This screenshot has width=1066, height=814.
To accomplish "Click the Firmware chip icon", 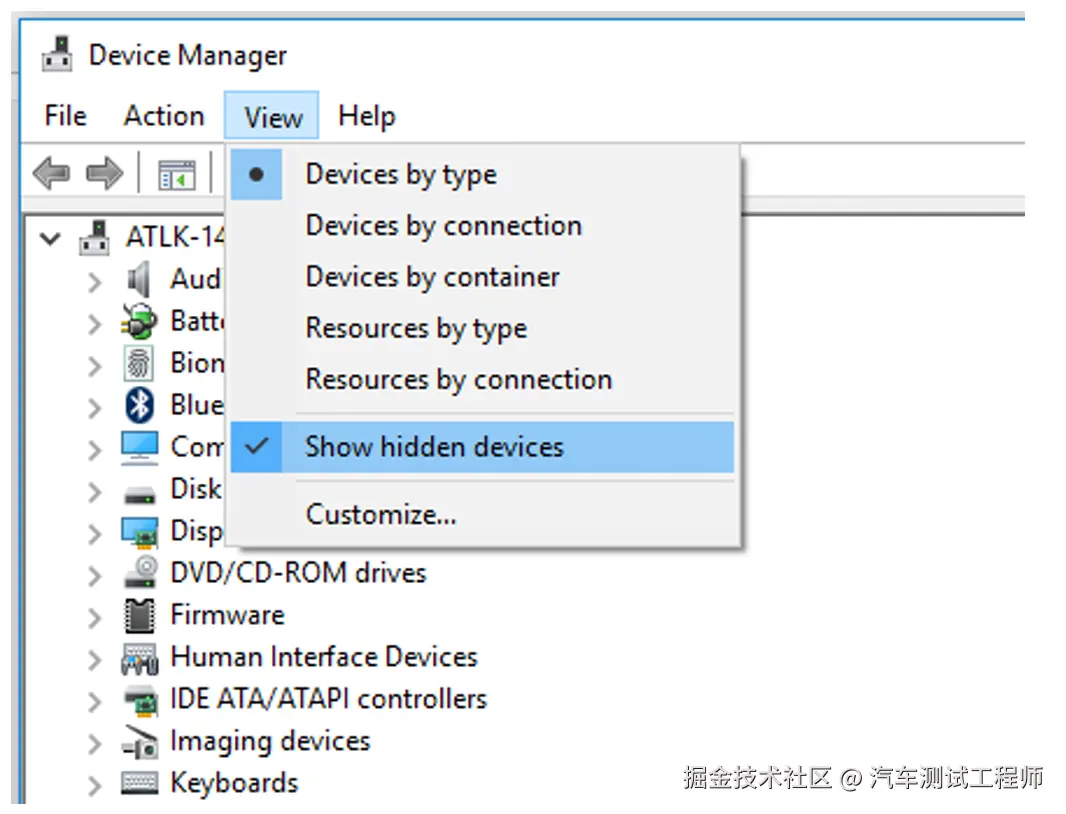I will click(x=140, y=615).
